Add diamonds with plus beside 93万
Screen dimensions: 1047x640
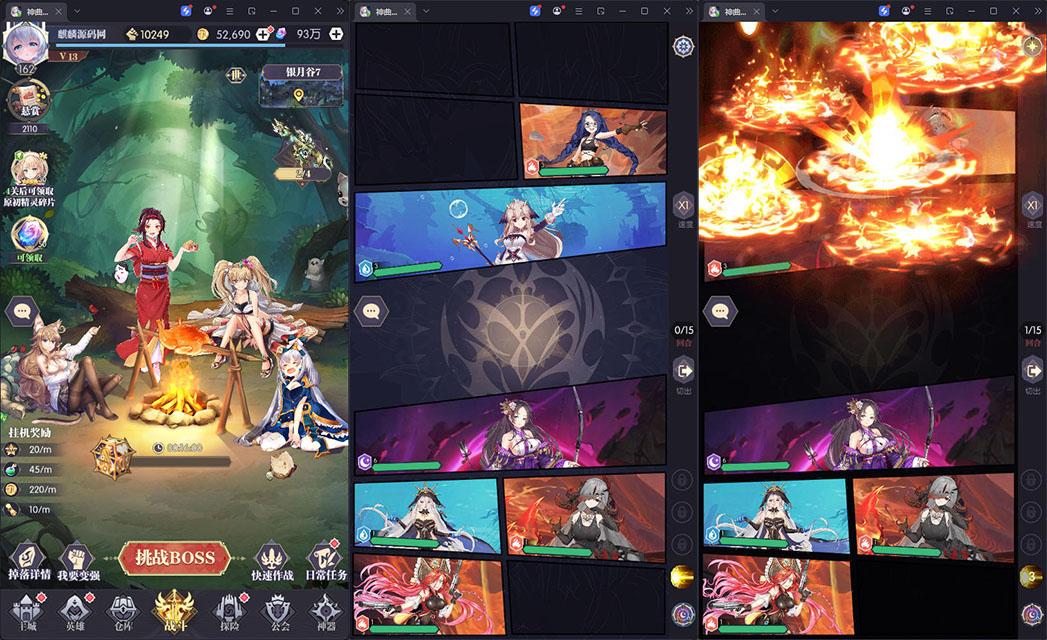coord(337,34)
